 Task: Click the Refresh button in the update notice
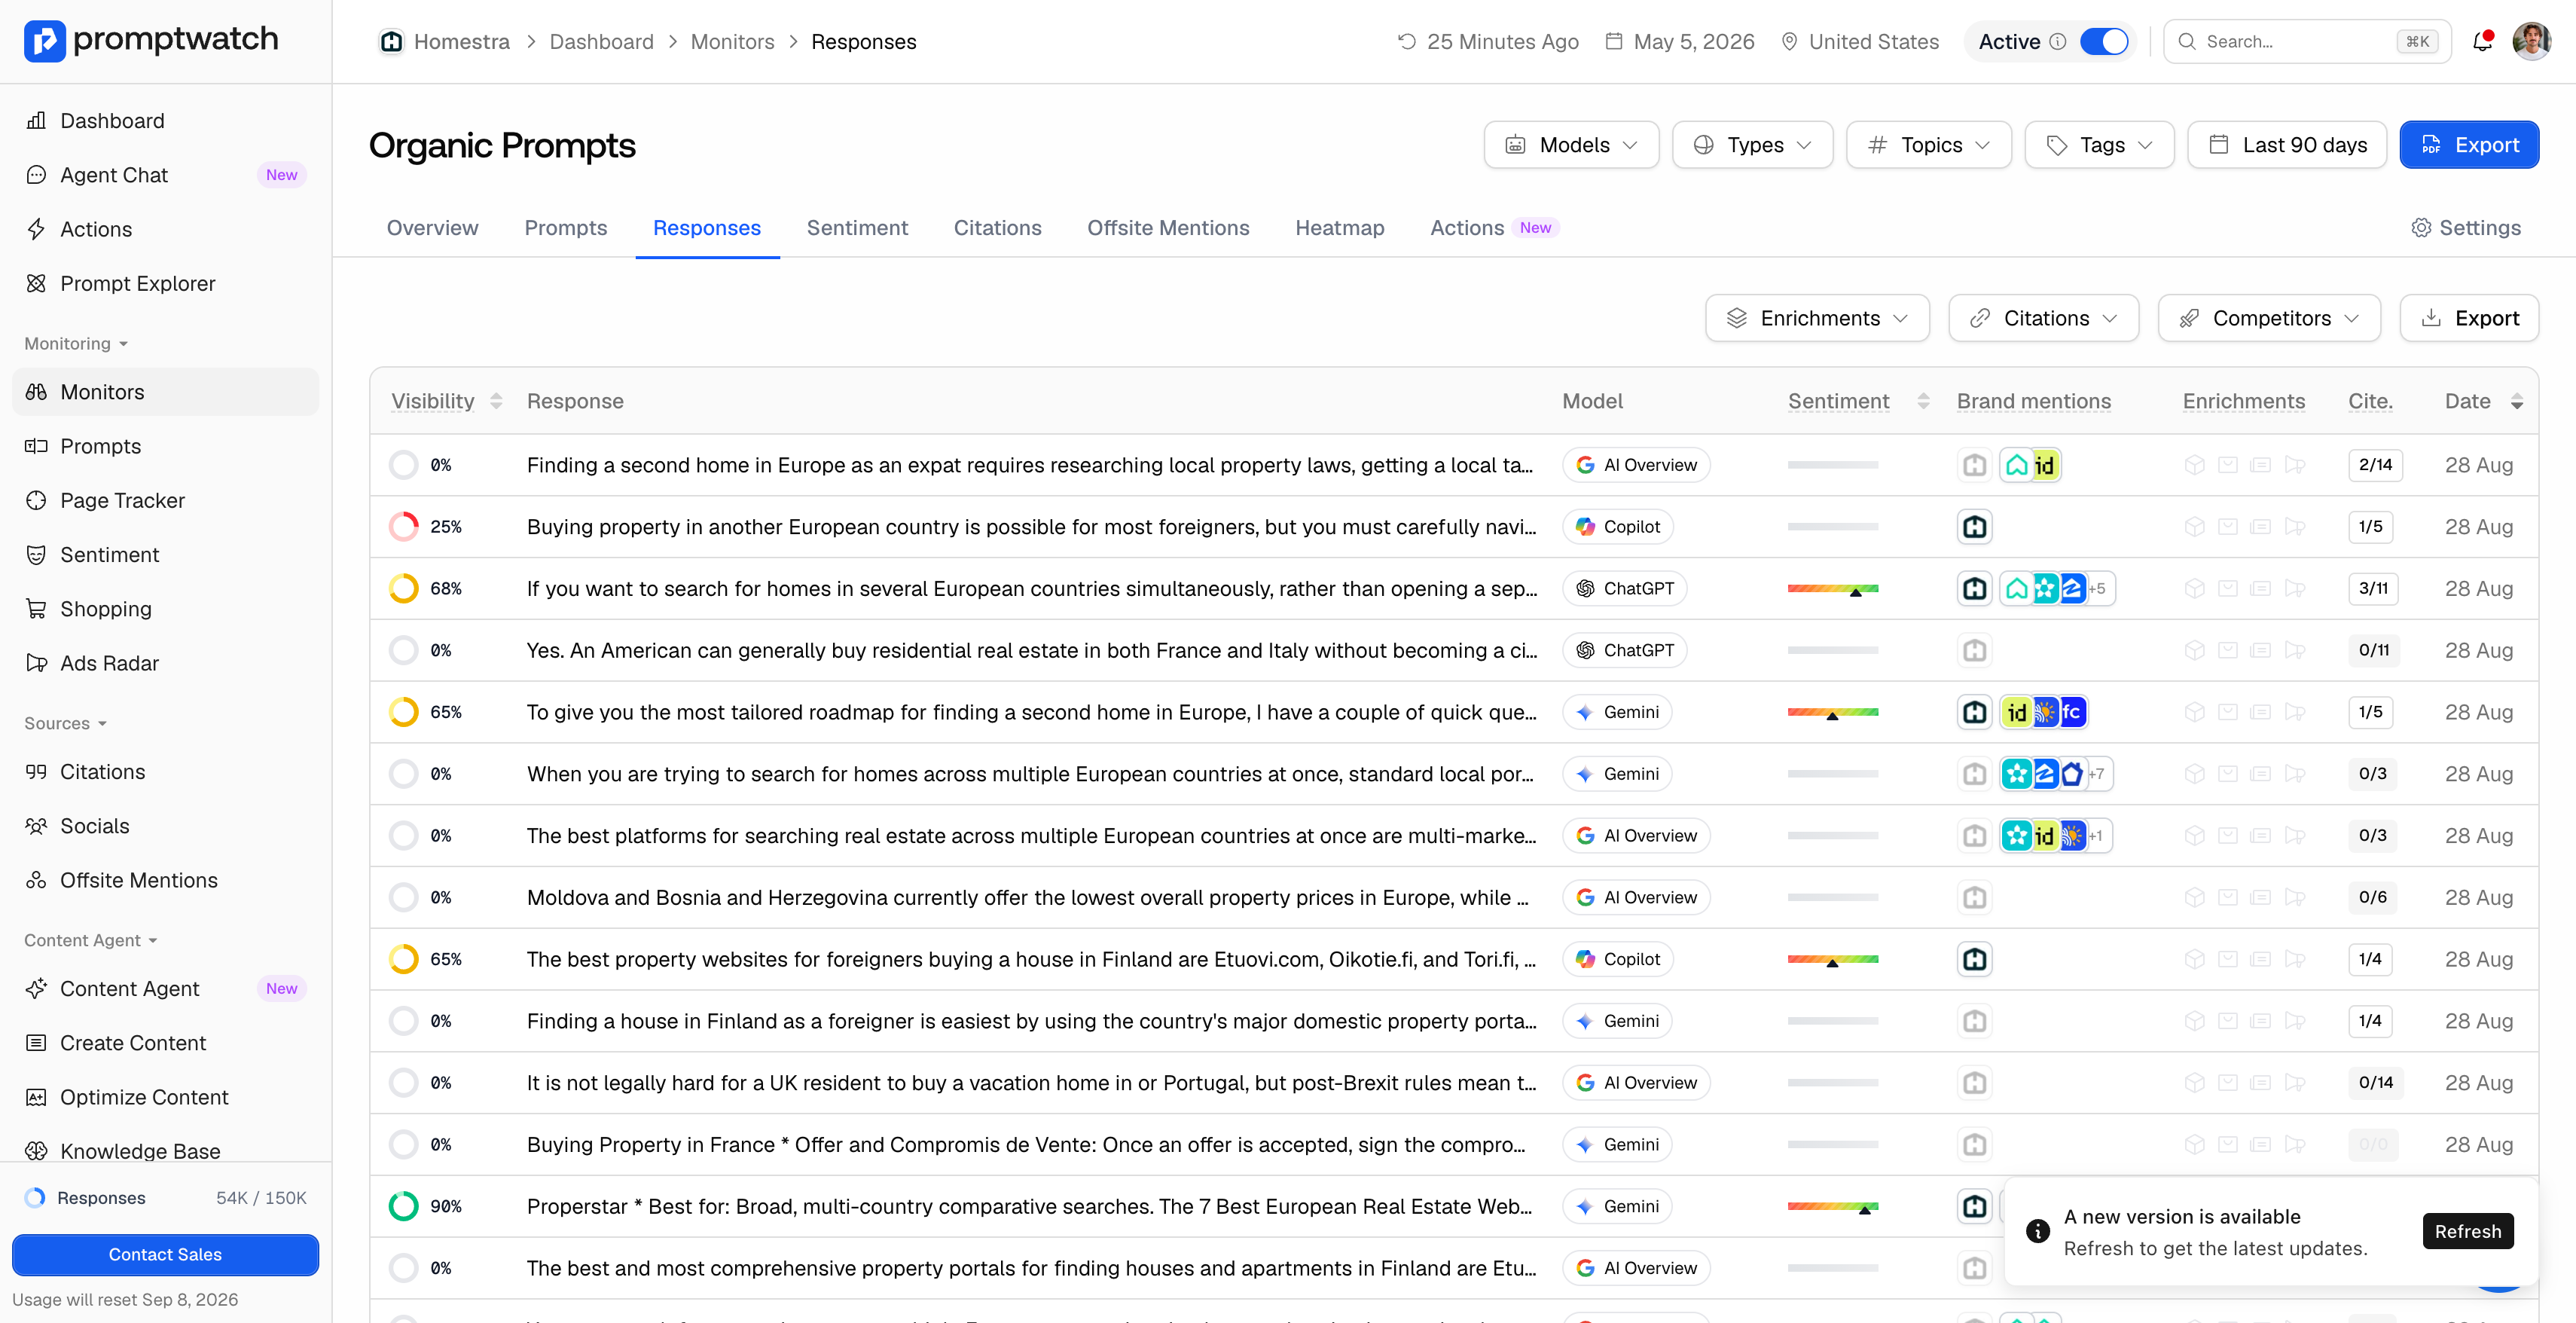[x=2467, y=1231]
